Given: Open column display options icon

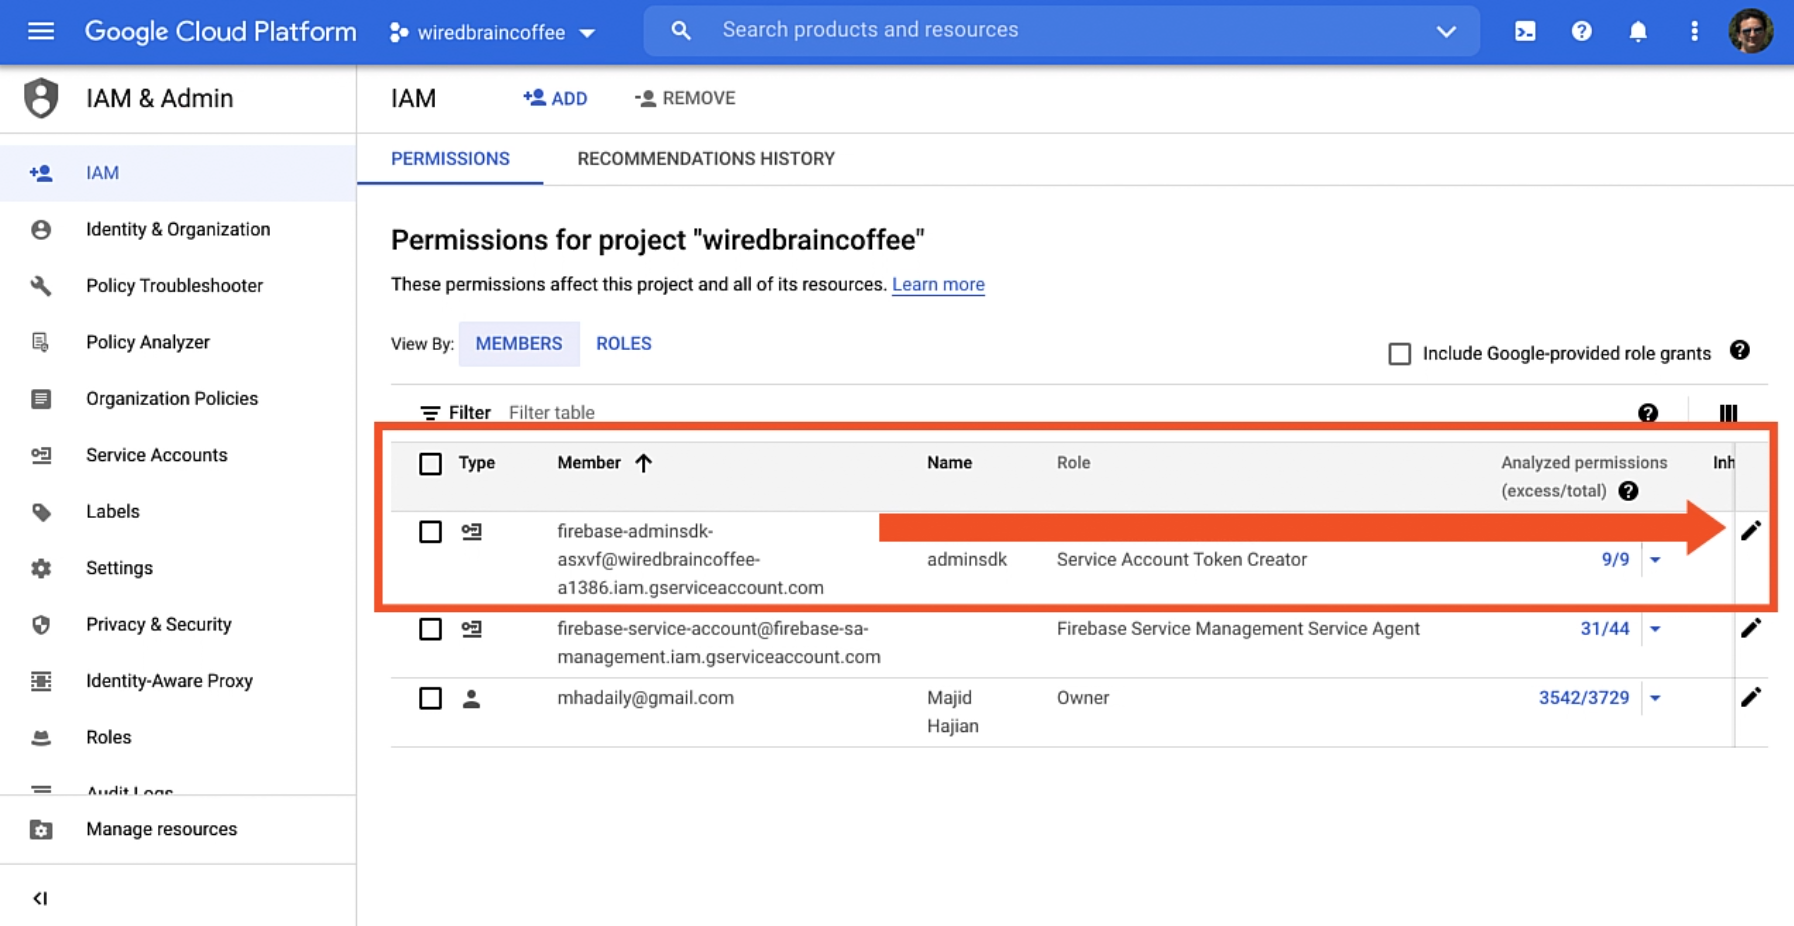Looking at the screenshot, I should coord(1728,413).
